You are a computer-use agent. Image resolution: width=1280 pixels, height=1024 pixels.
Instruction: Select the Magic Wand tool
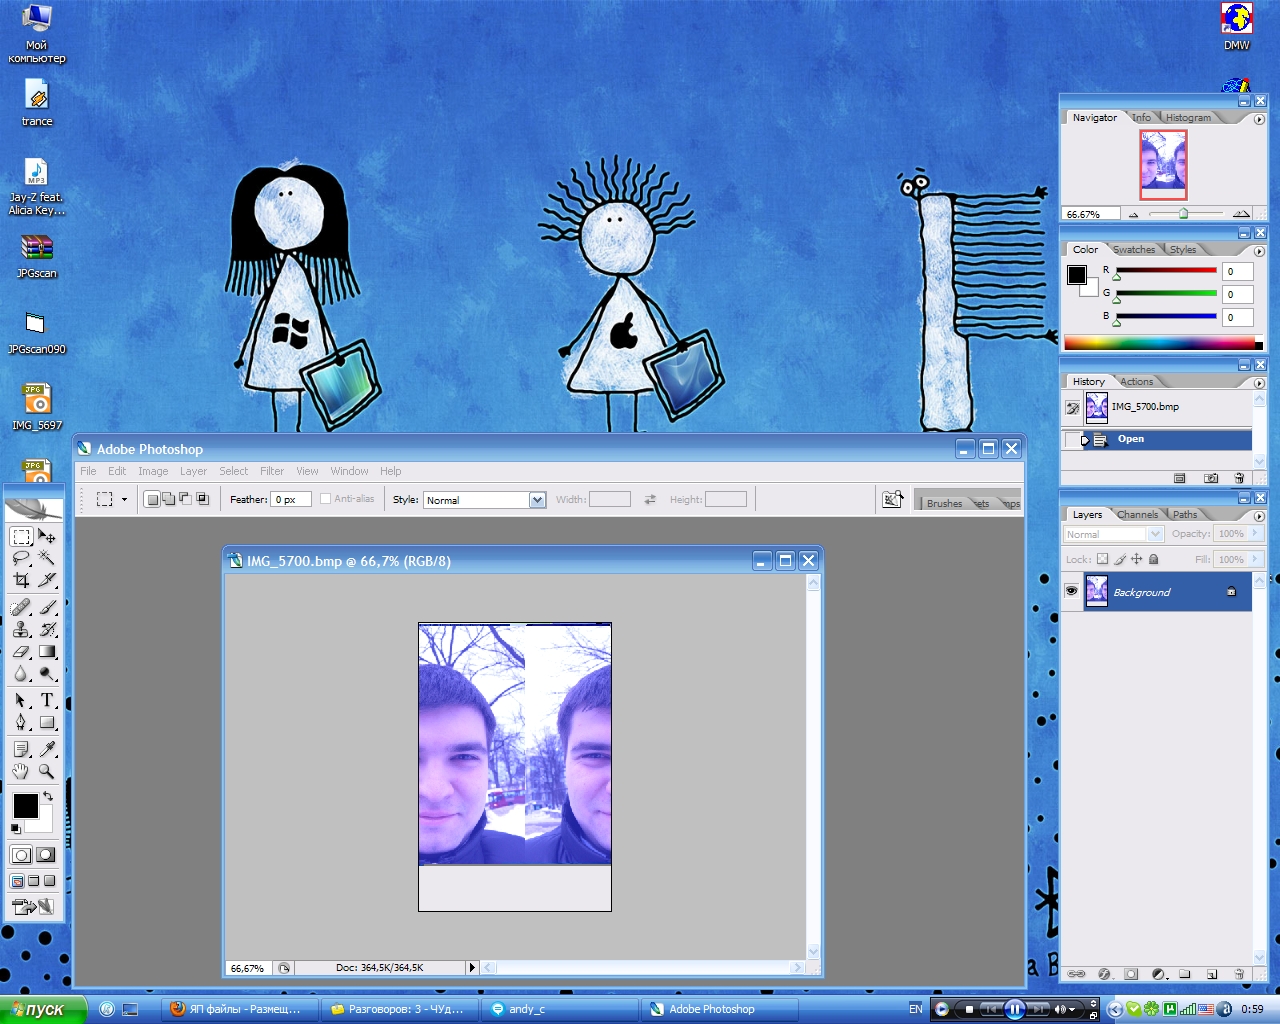46,557
